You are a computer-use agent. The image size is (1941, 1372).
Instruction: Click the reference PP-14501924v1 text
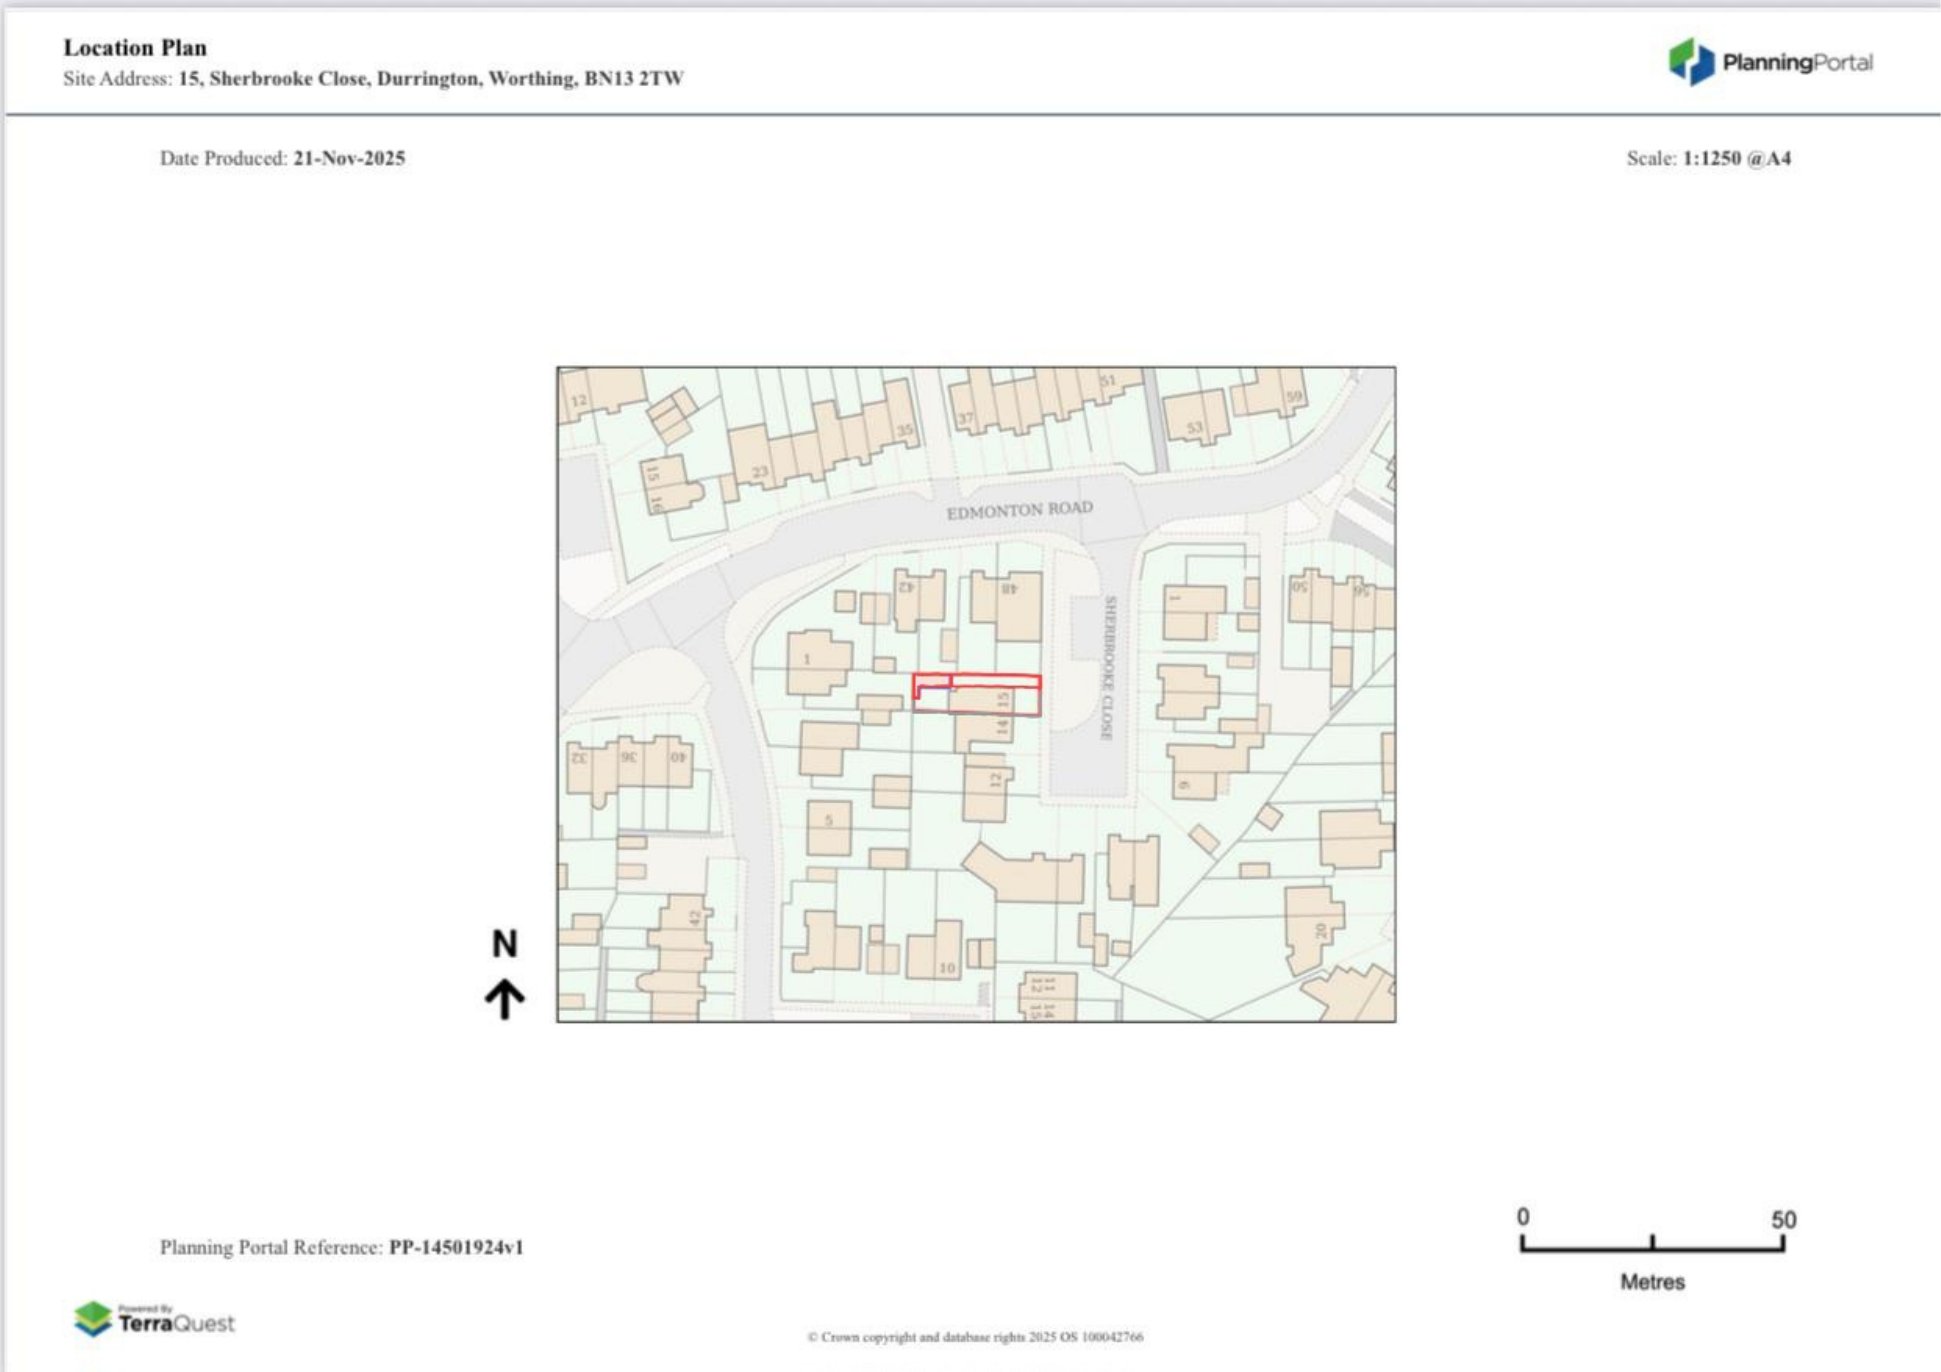[455, 1247]
